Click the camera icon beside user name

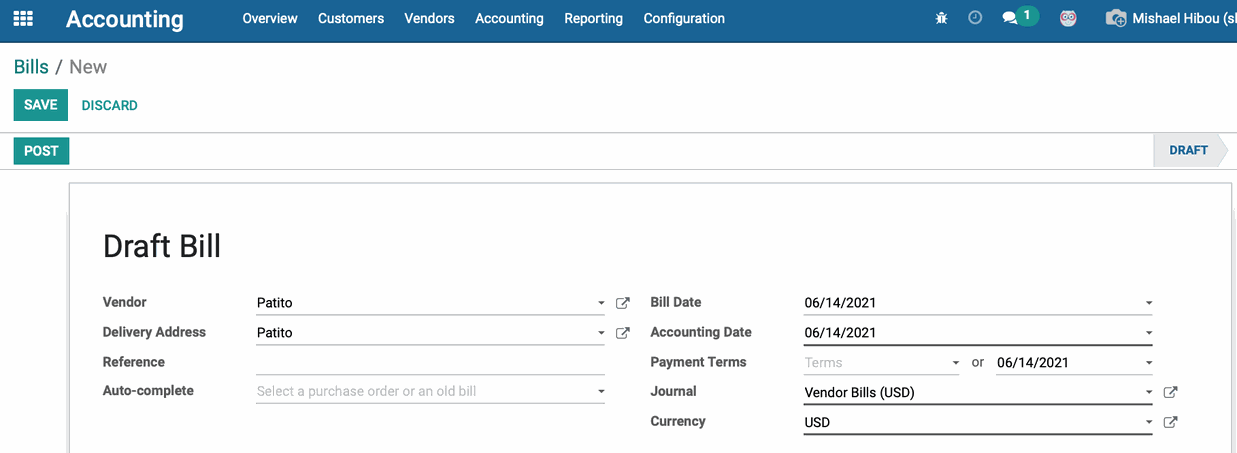pos(1116,18)
